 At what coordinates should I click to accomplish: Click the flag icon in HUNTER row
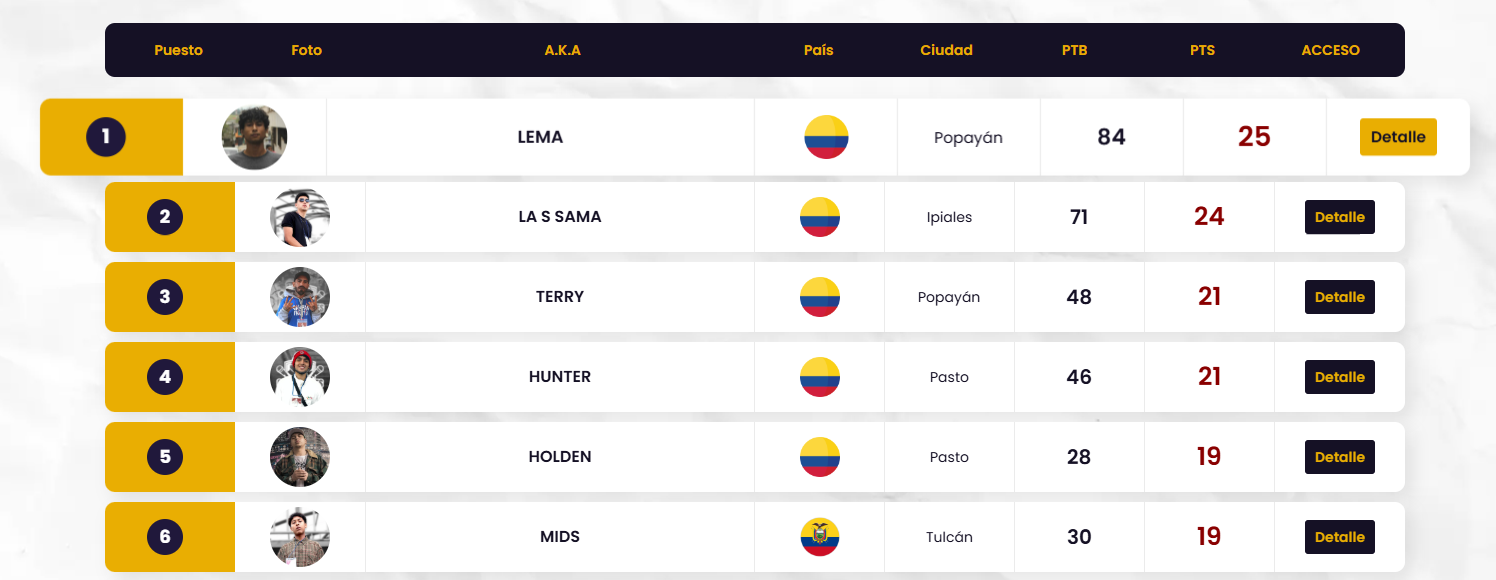pyautogui.click(x=820, y=377)
